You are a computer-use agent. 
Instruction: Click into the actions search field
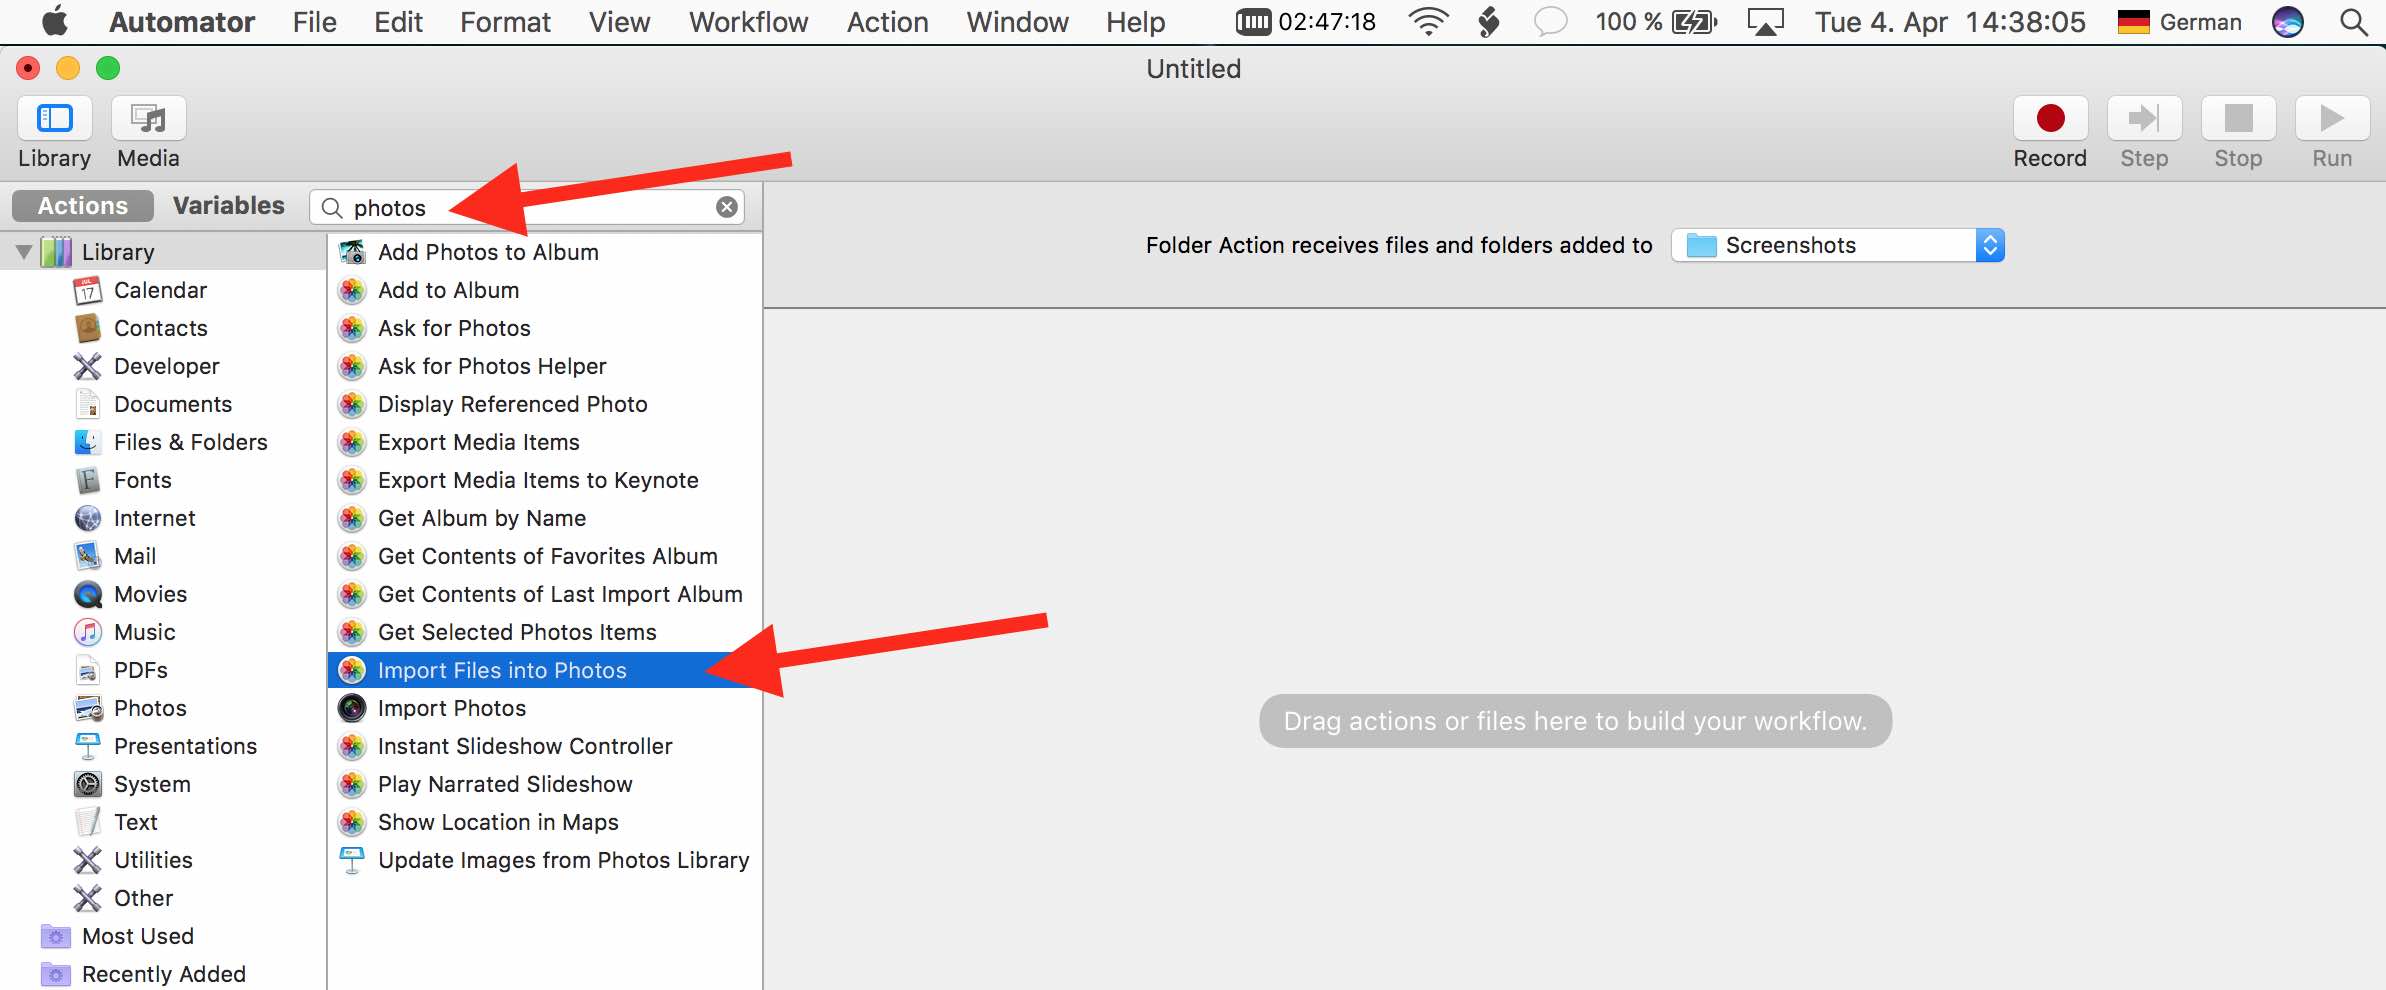(x=527, y=207)
